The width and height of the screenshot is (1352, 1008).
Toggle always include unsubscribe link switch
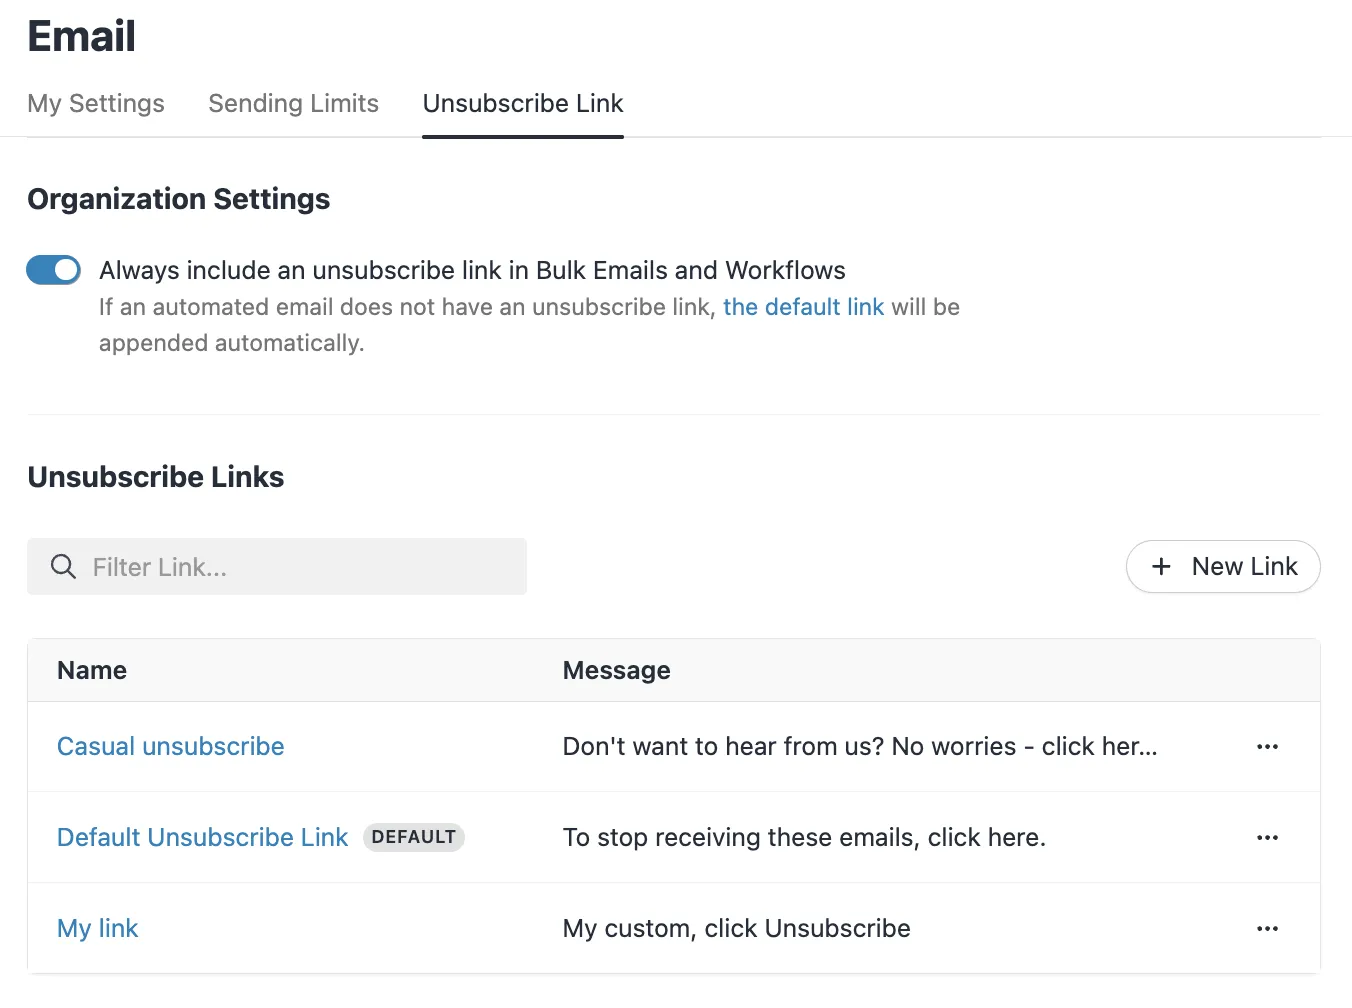click(54, 270)
